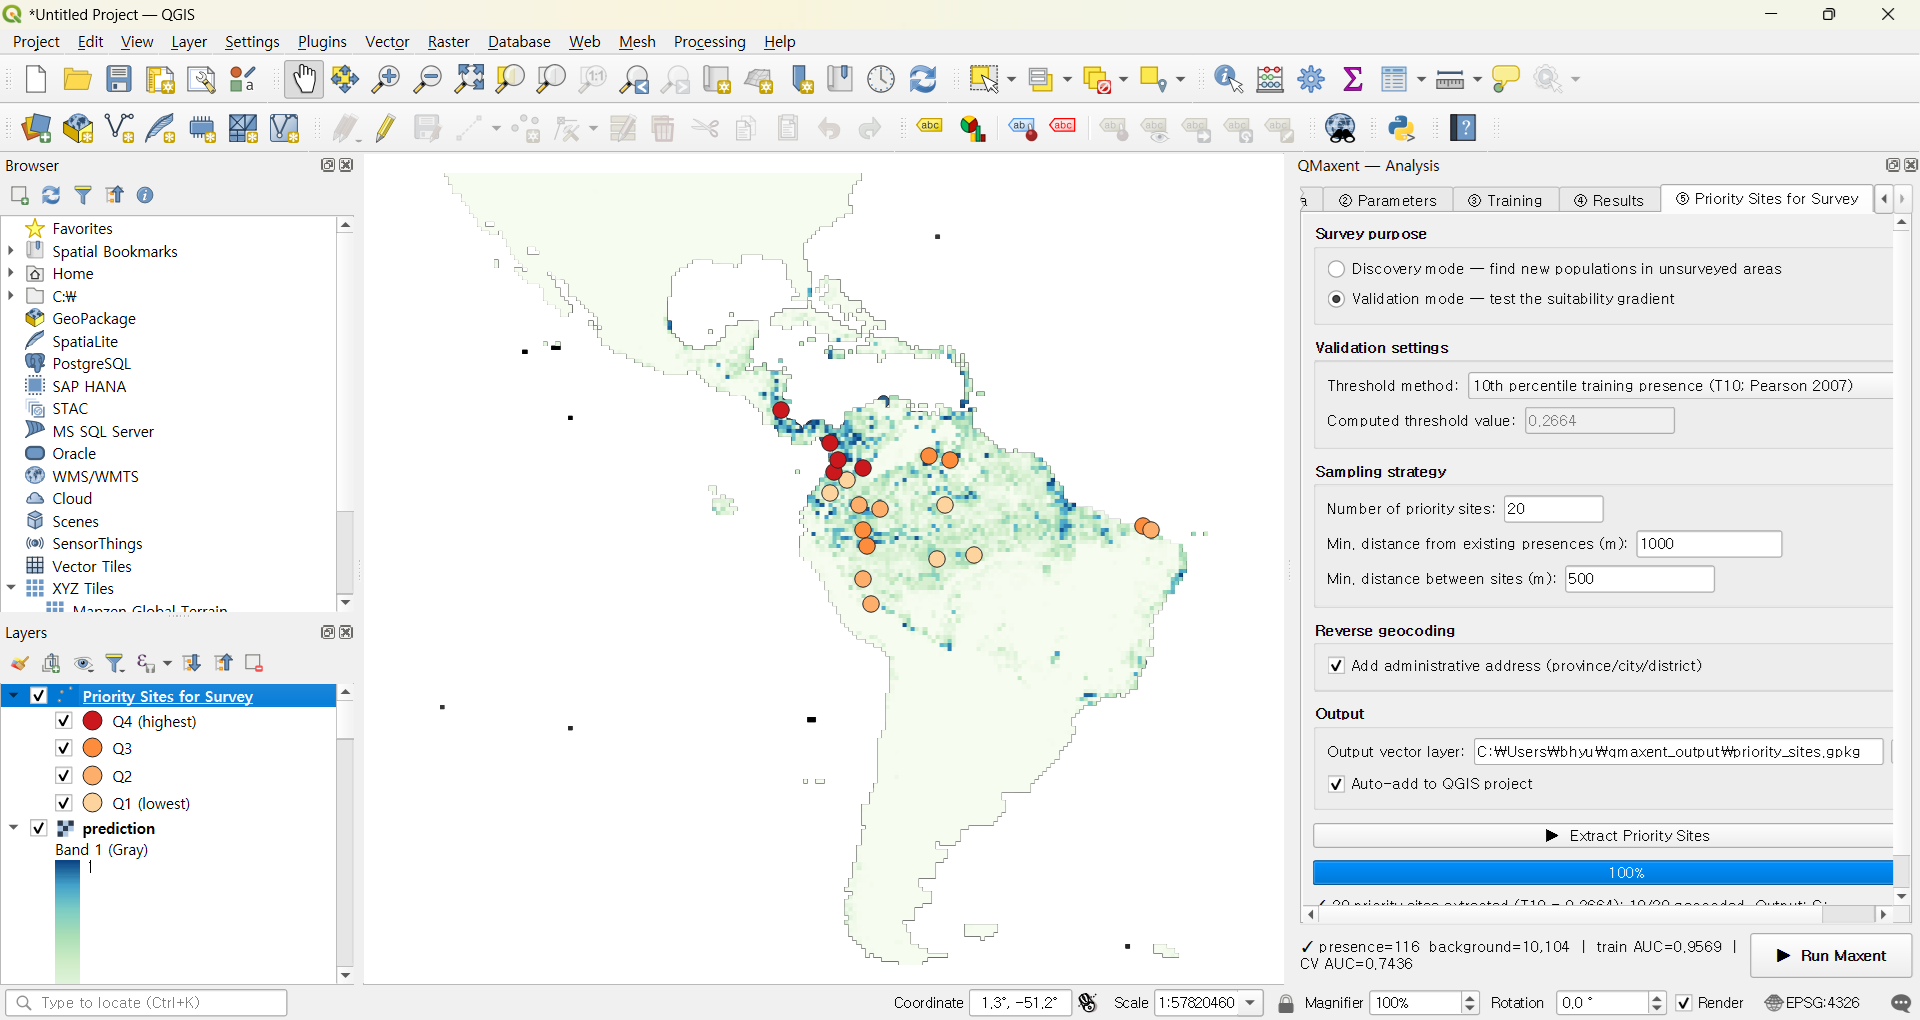Select Discovery mode radio button
Screen dimensions: 1920x1020
1336,269
